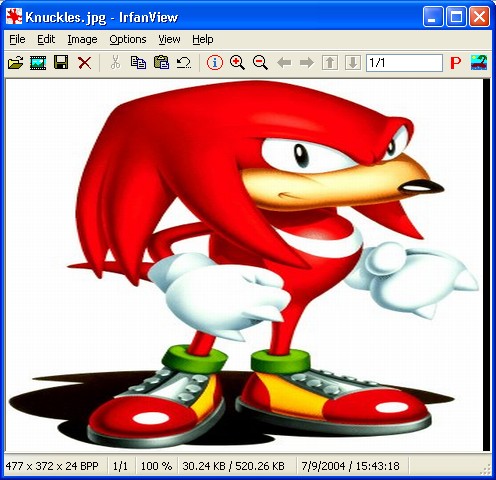Click the next page down arrow icon
The image size is (496, 480).
coord(353,62)
